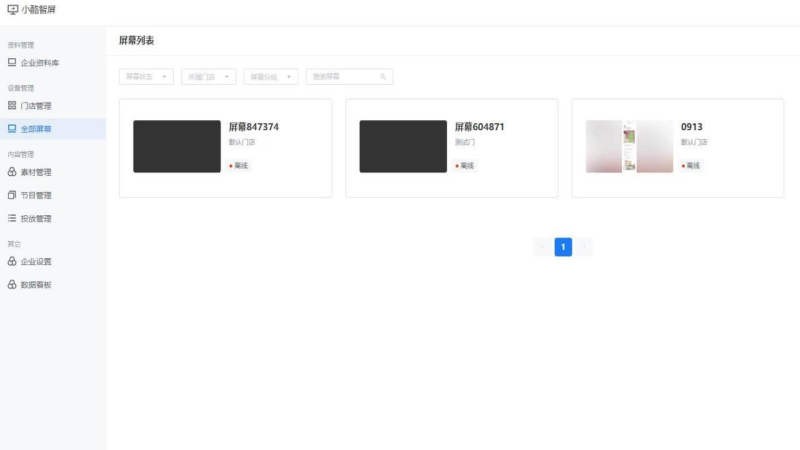Select 全部屏幕 in the sidebar menu
The image size is (800, 450).
click(36, 129)
